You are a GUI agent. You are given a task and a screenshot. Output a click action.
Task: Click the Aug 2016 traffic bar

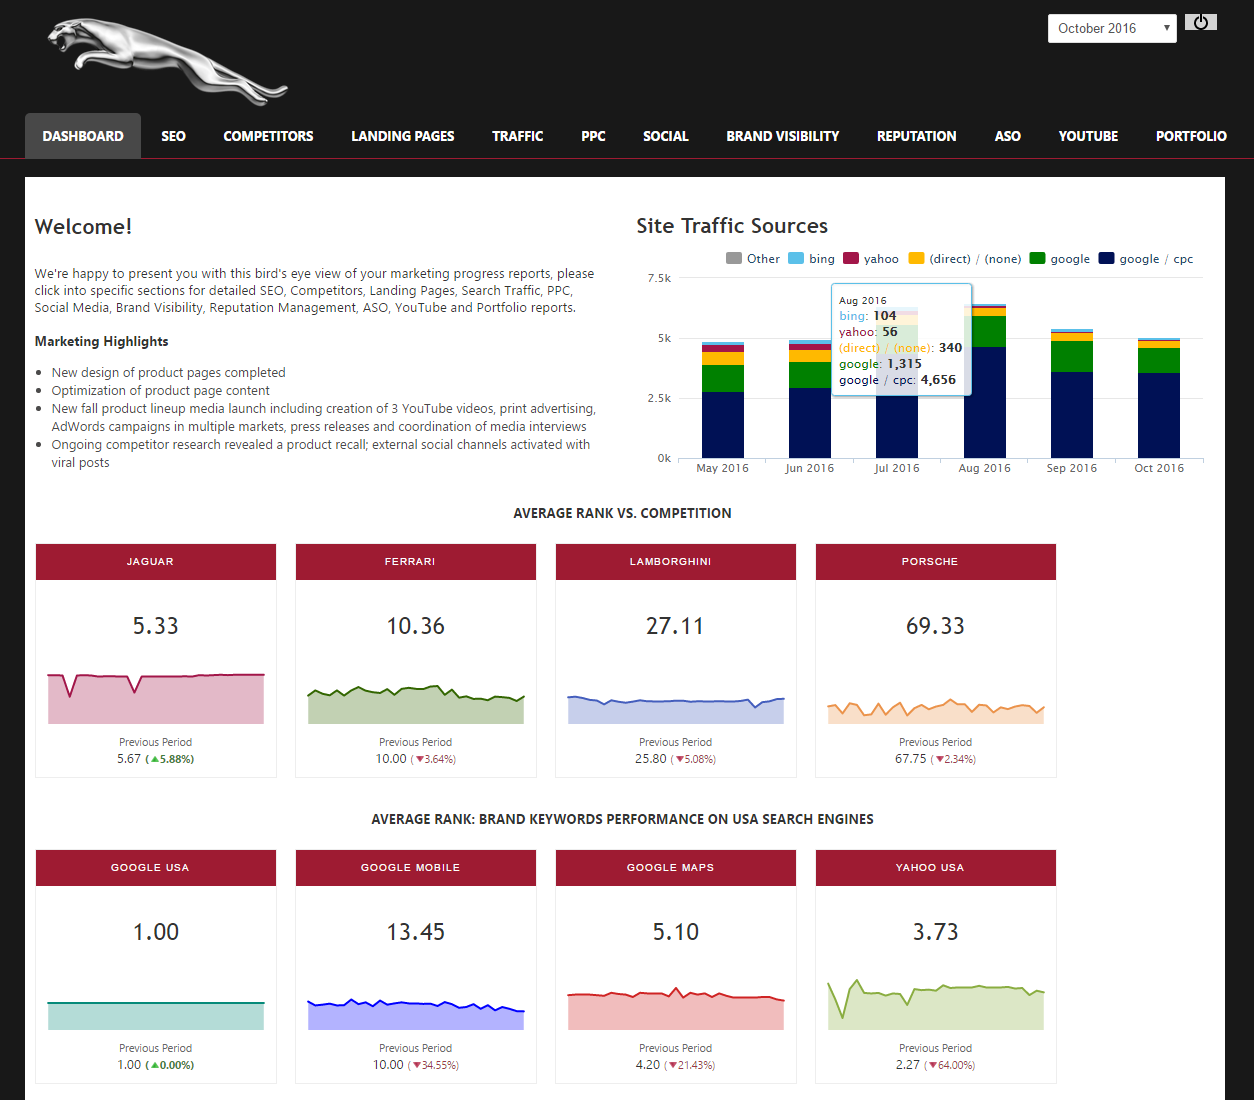(985, 381)
